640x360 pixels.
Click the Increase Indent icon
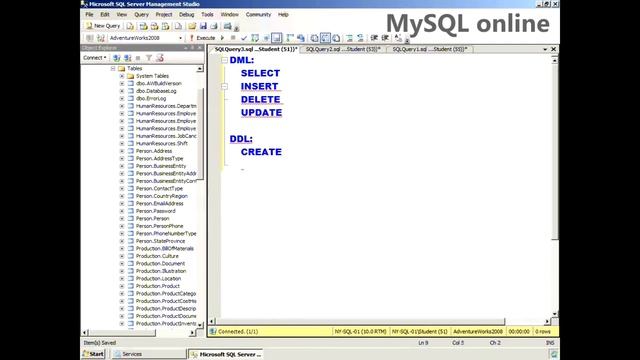click(x=385, y=38)
